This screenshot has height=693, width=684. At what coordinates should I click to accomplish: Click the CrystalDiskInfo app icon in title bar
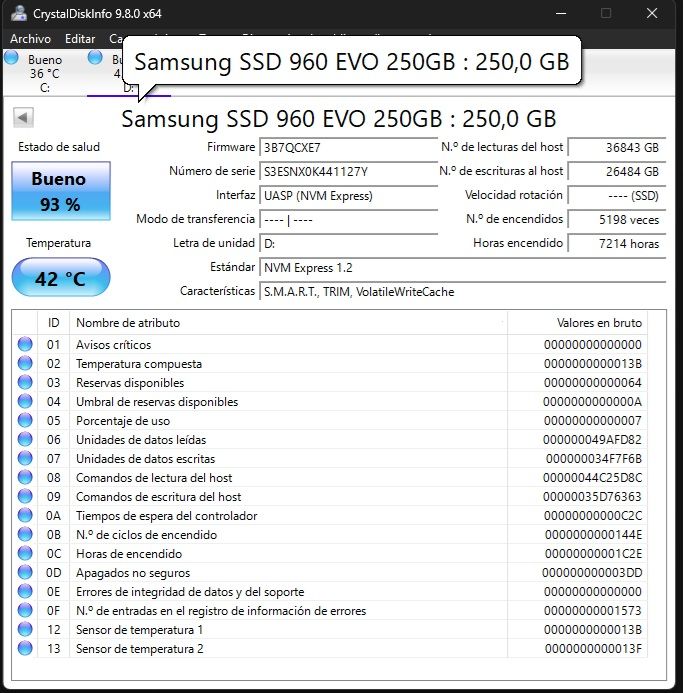click(x=18, y=13)
